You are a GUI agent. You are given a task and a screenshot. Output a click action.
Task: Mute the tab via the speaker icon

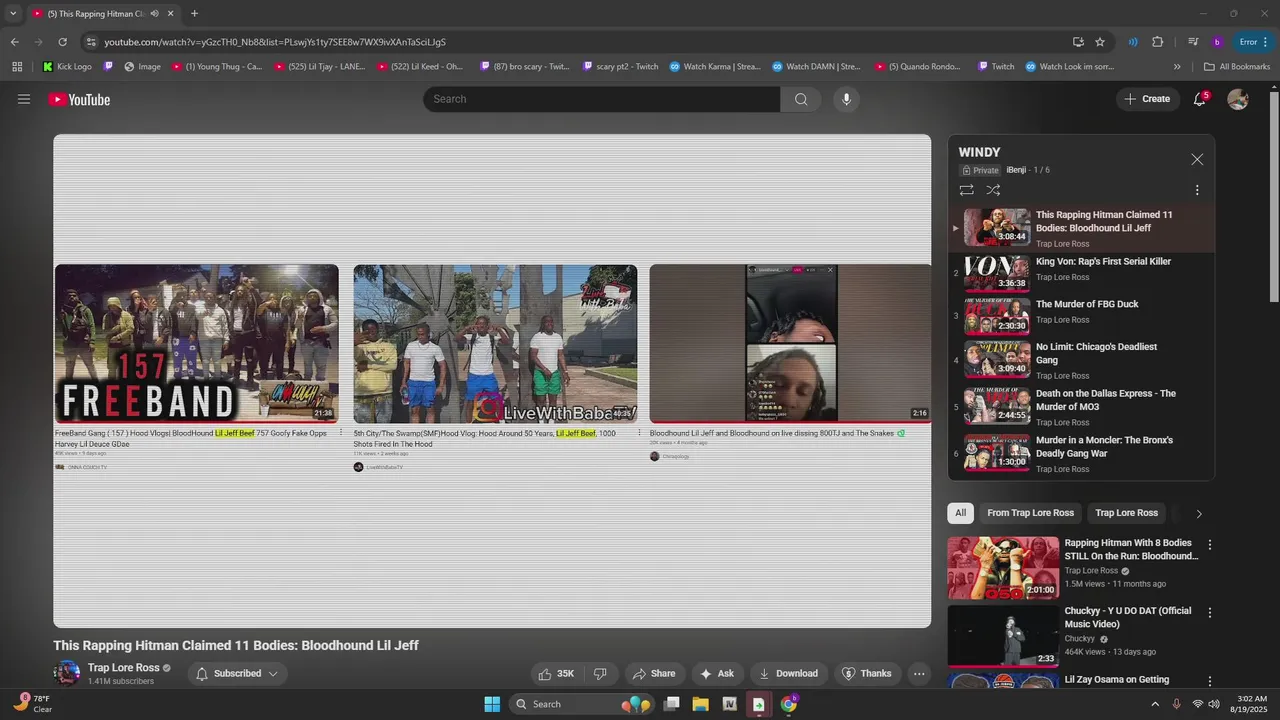pyautogui.click(x=154, y=13)
